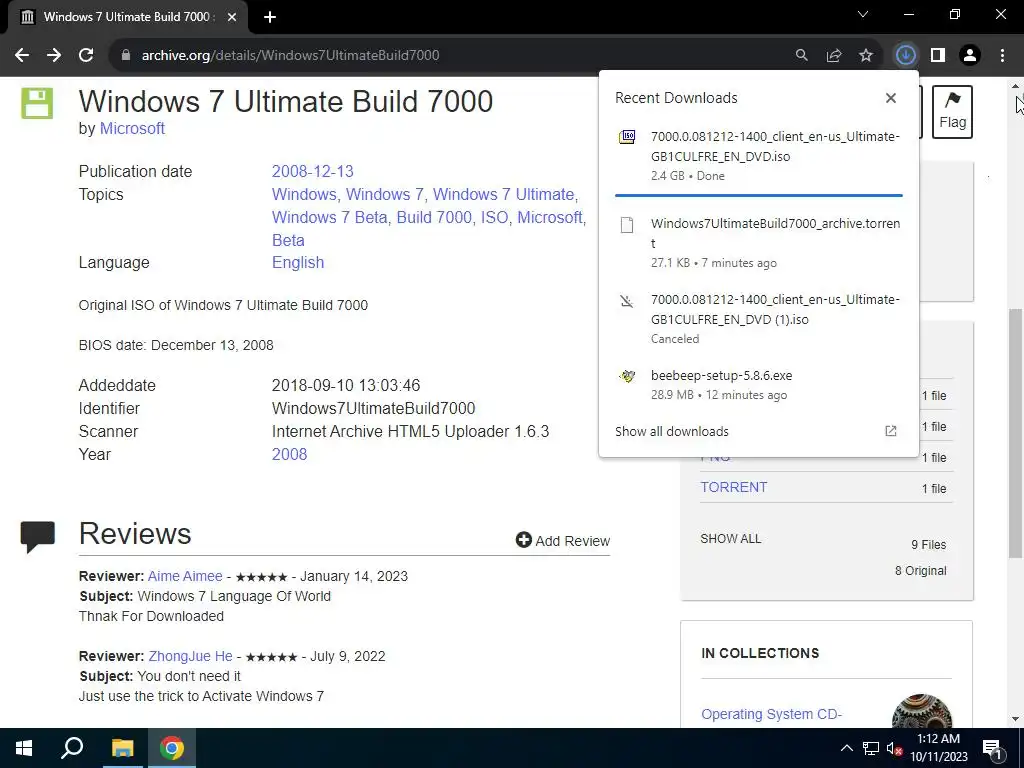The height and width of the screenshot is (768, 1024).
Task: Open Windows taskbar search
Action: click(x=72, y=748)
